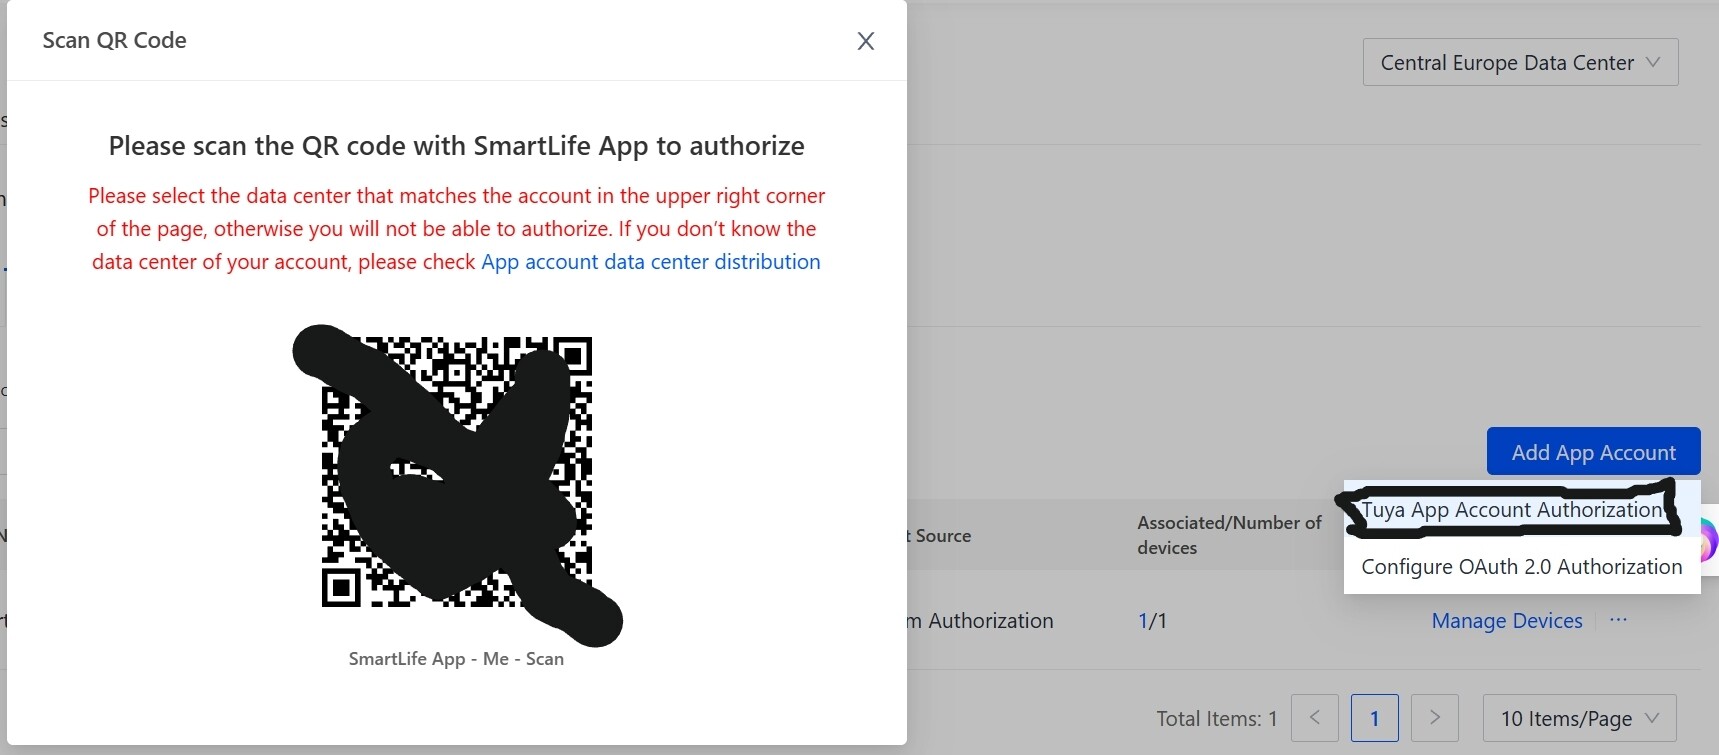Click the 1/1 associated devices link
This screenshot has height=755, width=1719.
click(x=1152, y=621)
